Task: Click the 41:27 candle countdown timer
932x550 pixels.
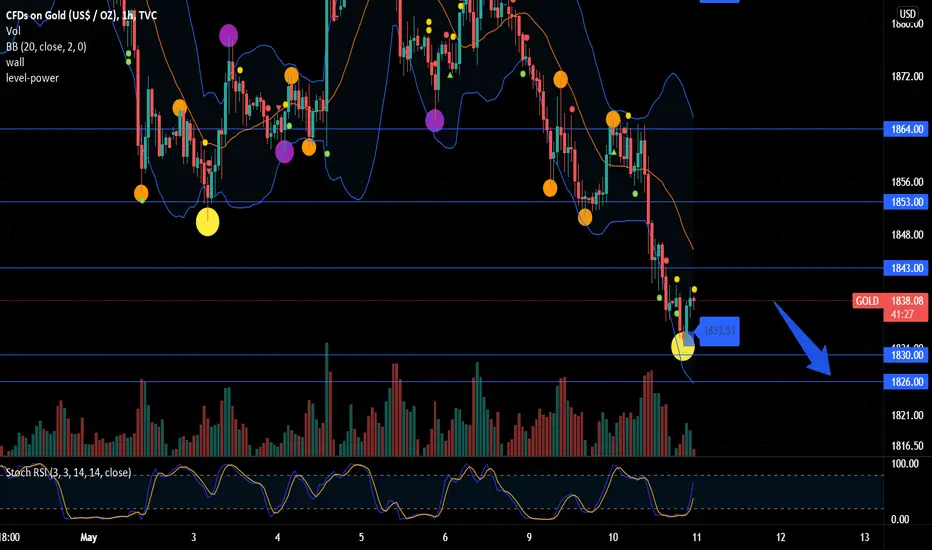Action: (x=902, y=314)
